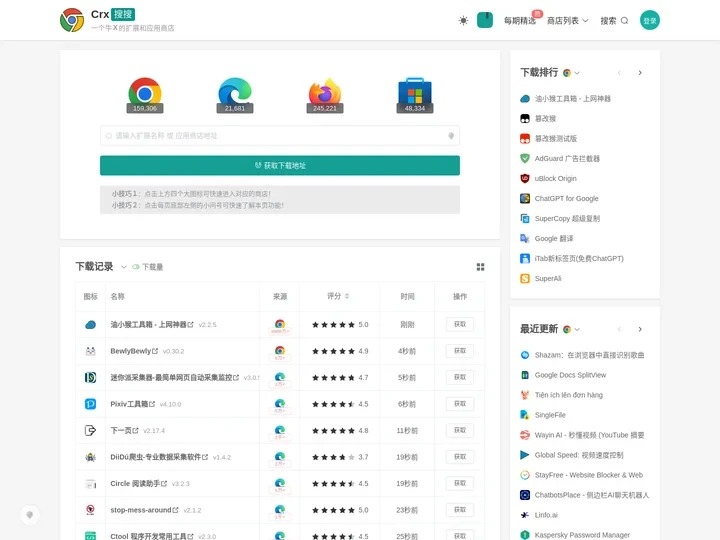
Task: Go to previous page of 下载排行
Action: 619,73
